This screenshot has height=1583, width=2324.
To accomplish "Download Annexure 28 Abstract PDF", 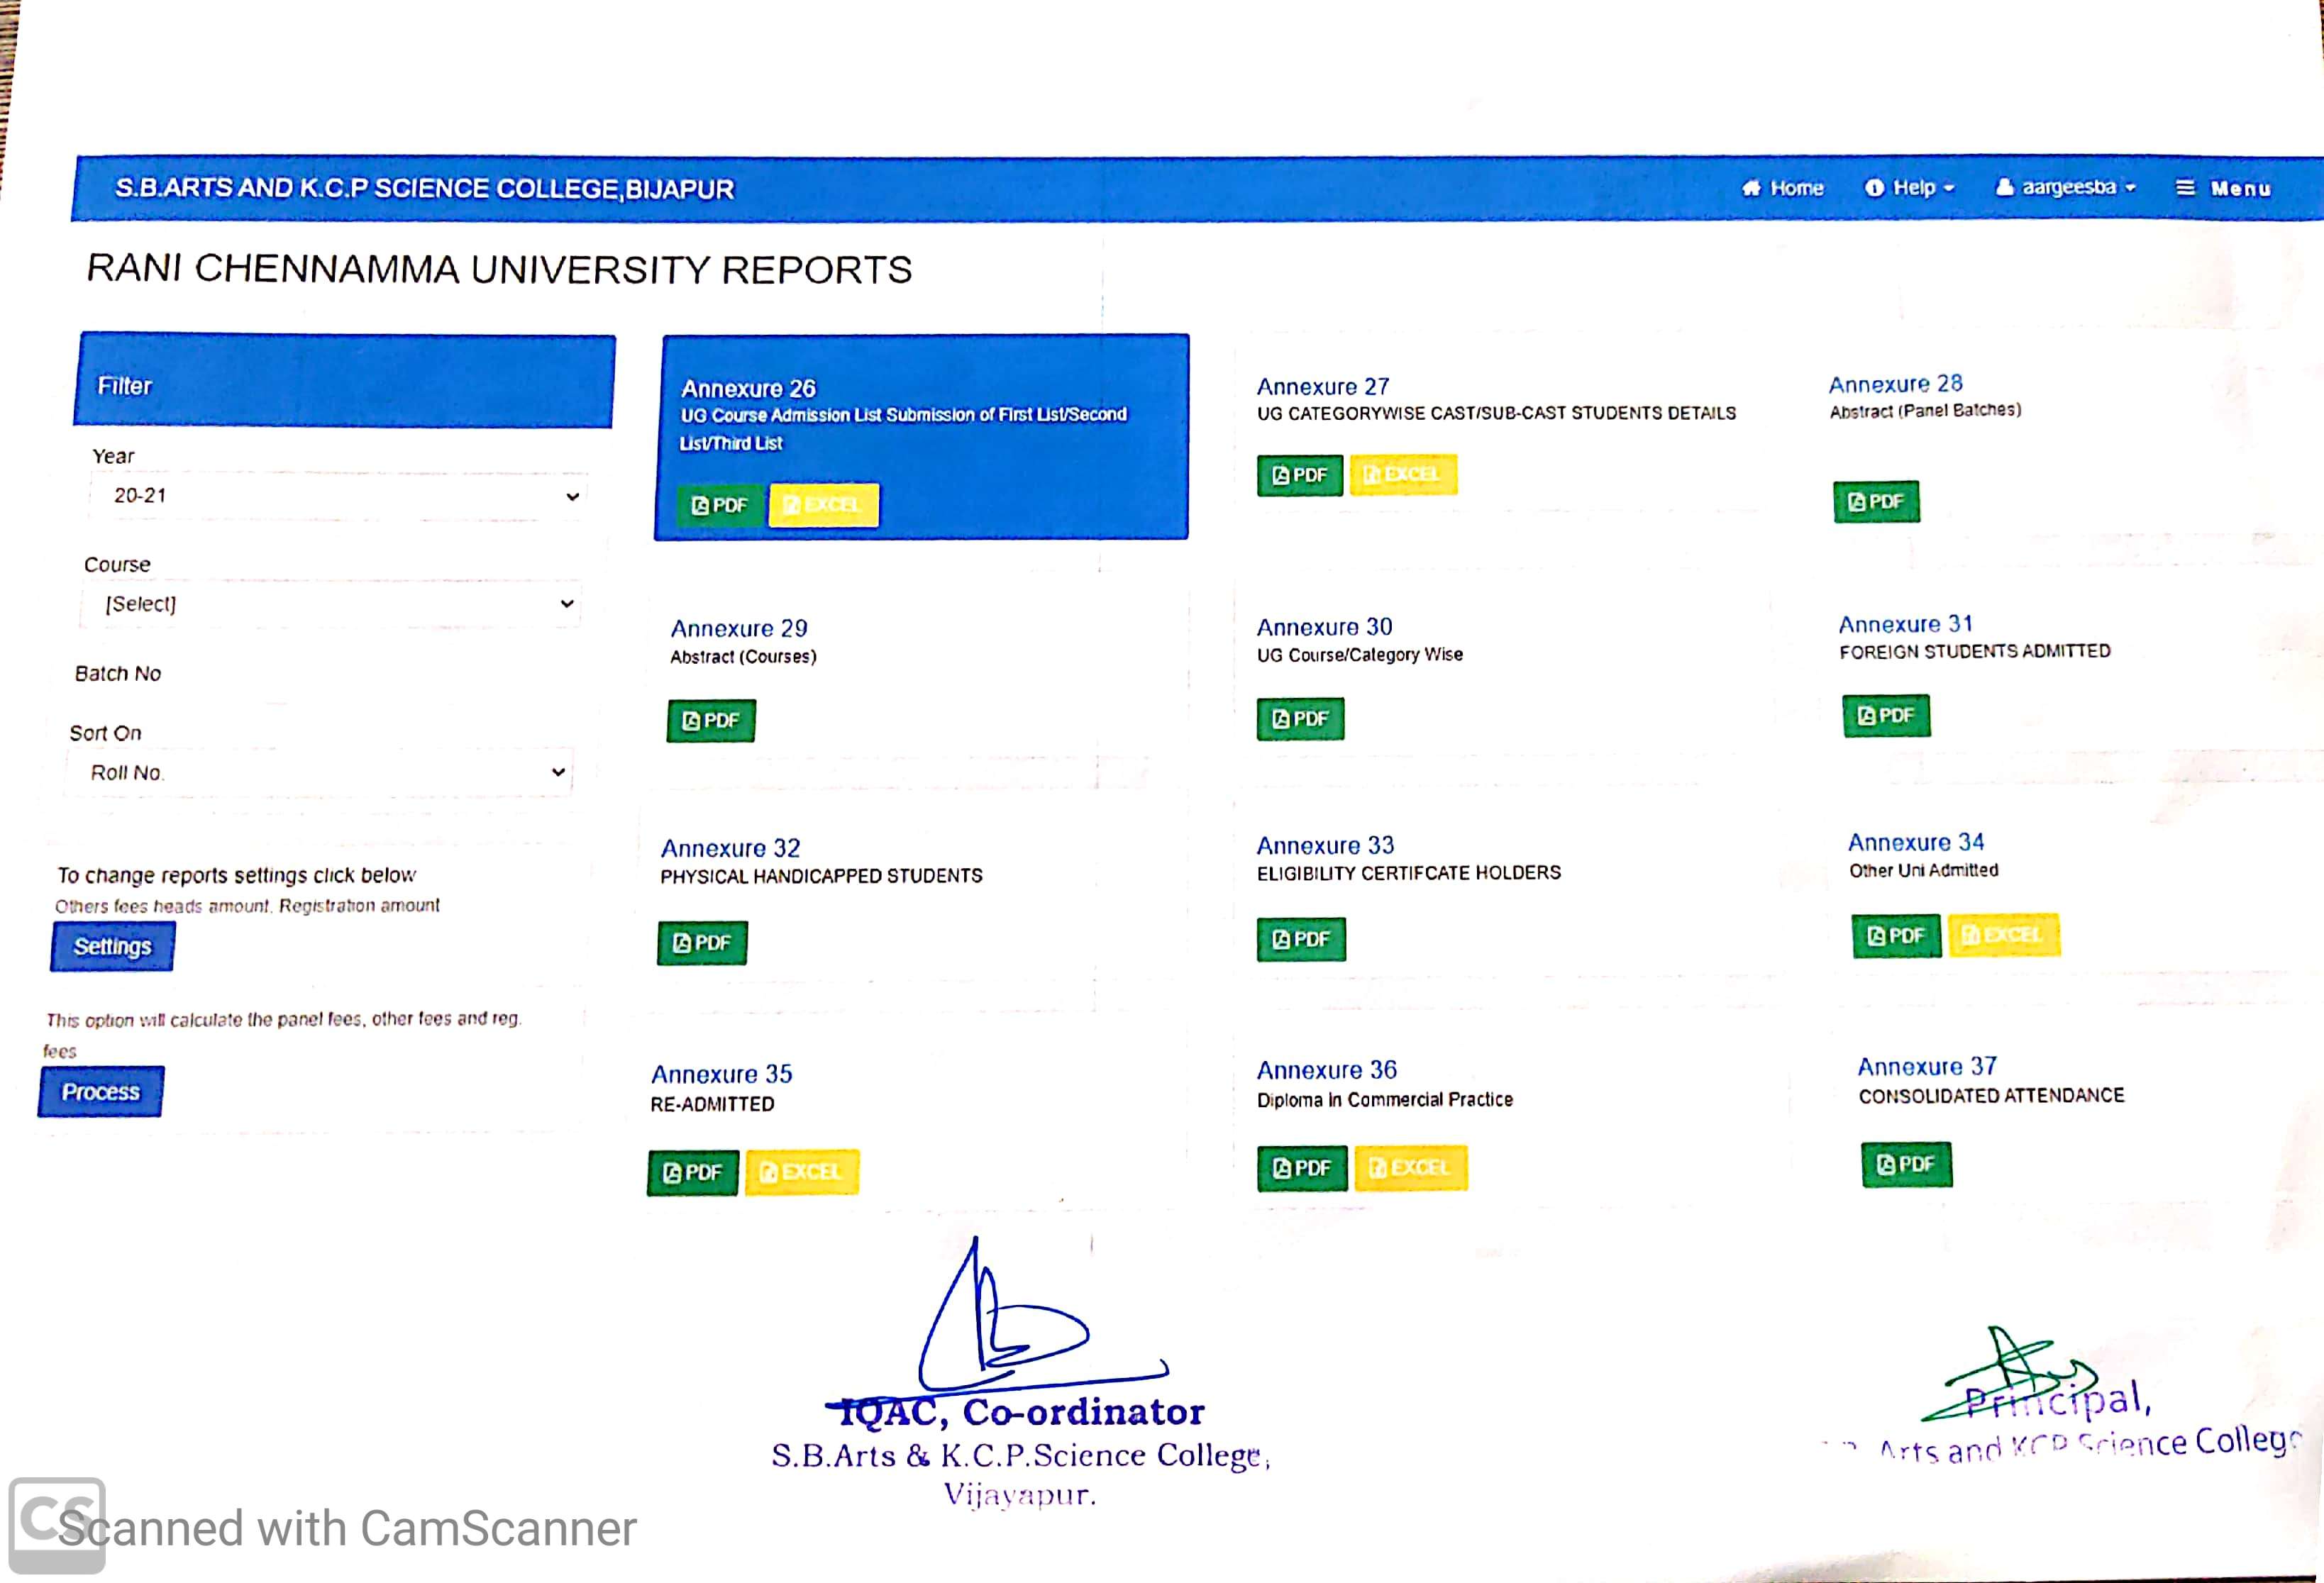I will coord(1875,501).
